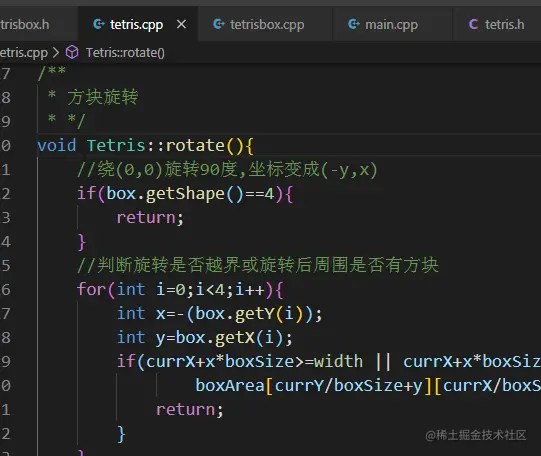Click the '* */' comment closing line
541x456 pixels.
point(66,121)
